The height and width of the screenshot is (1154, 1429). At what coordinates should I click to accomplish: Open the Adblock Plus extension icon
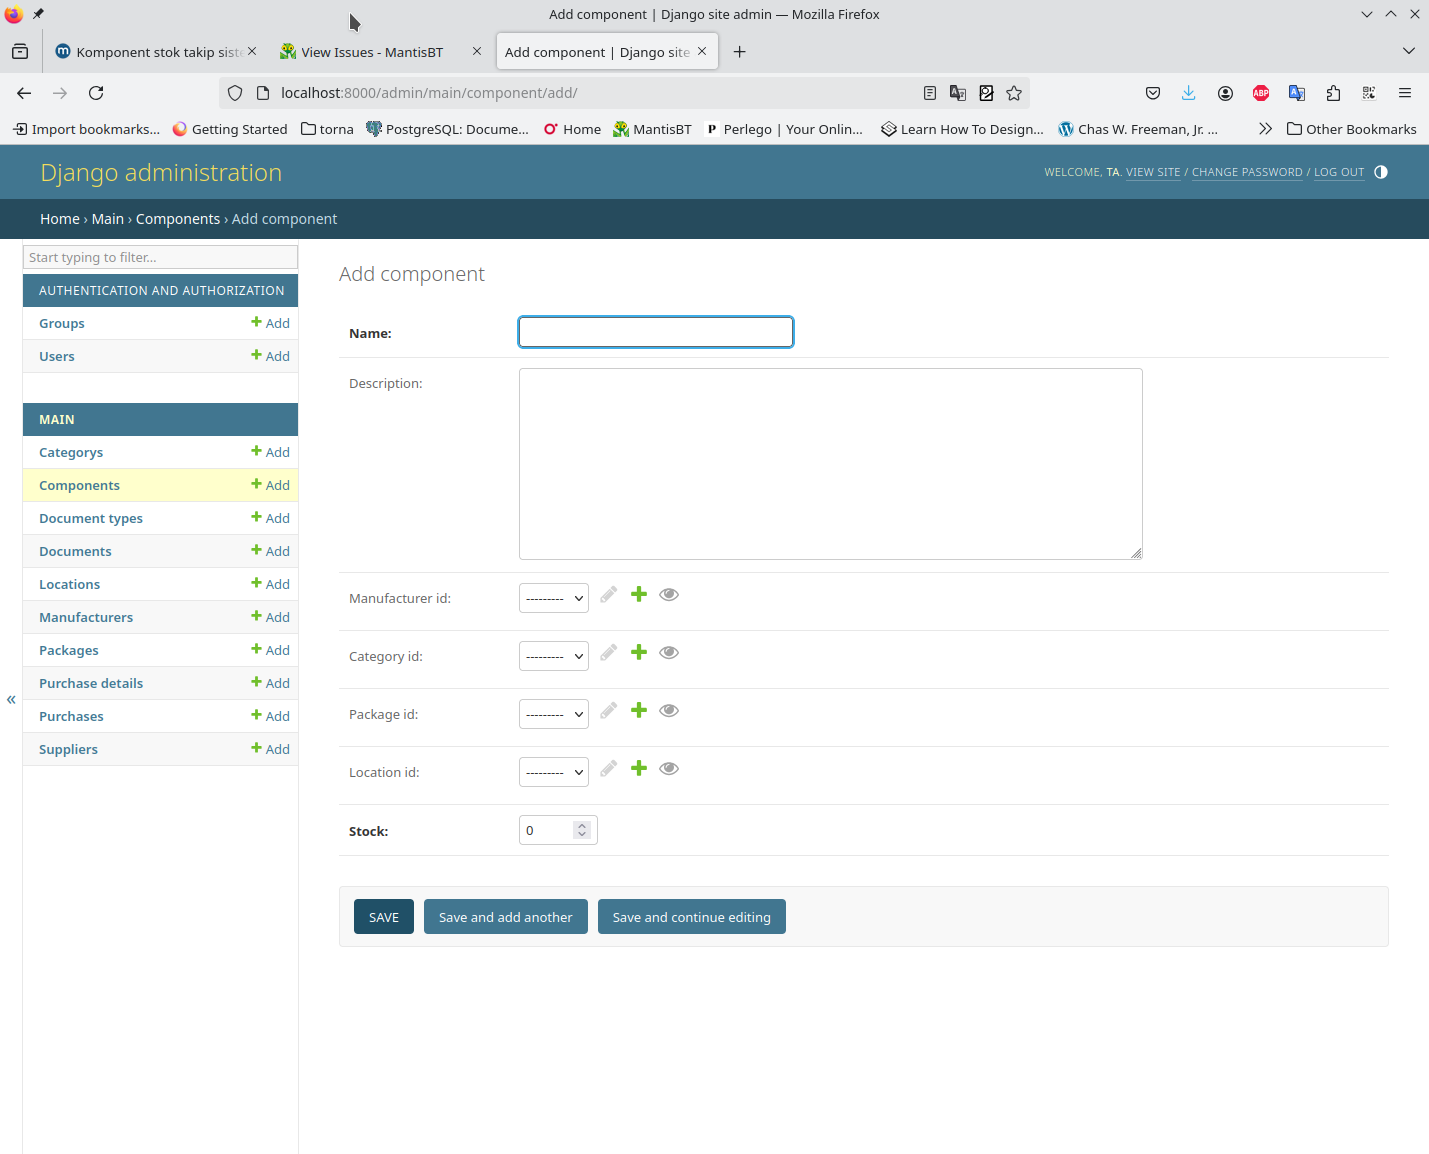tap(1261, 93)
